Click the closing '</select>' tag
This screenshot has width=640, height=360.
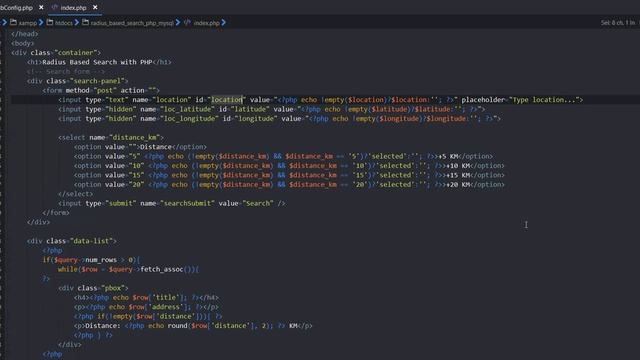[x=76, y=194]
